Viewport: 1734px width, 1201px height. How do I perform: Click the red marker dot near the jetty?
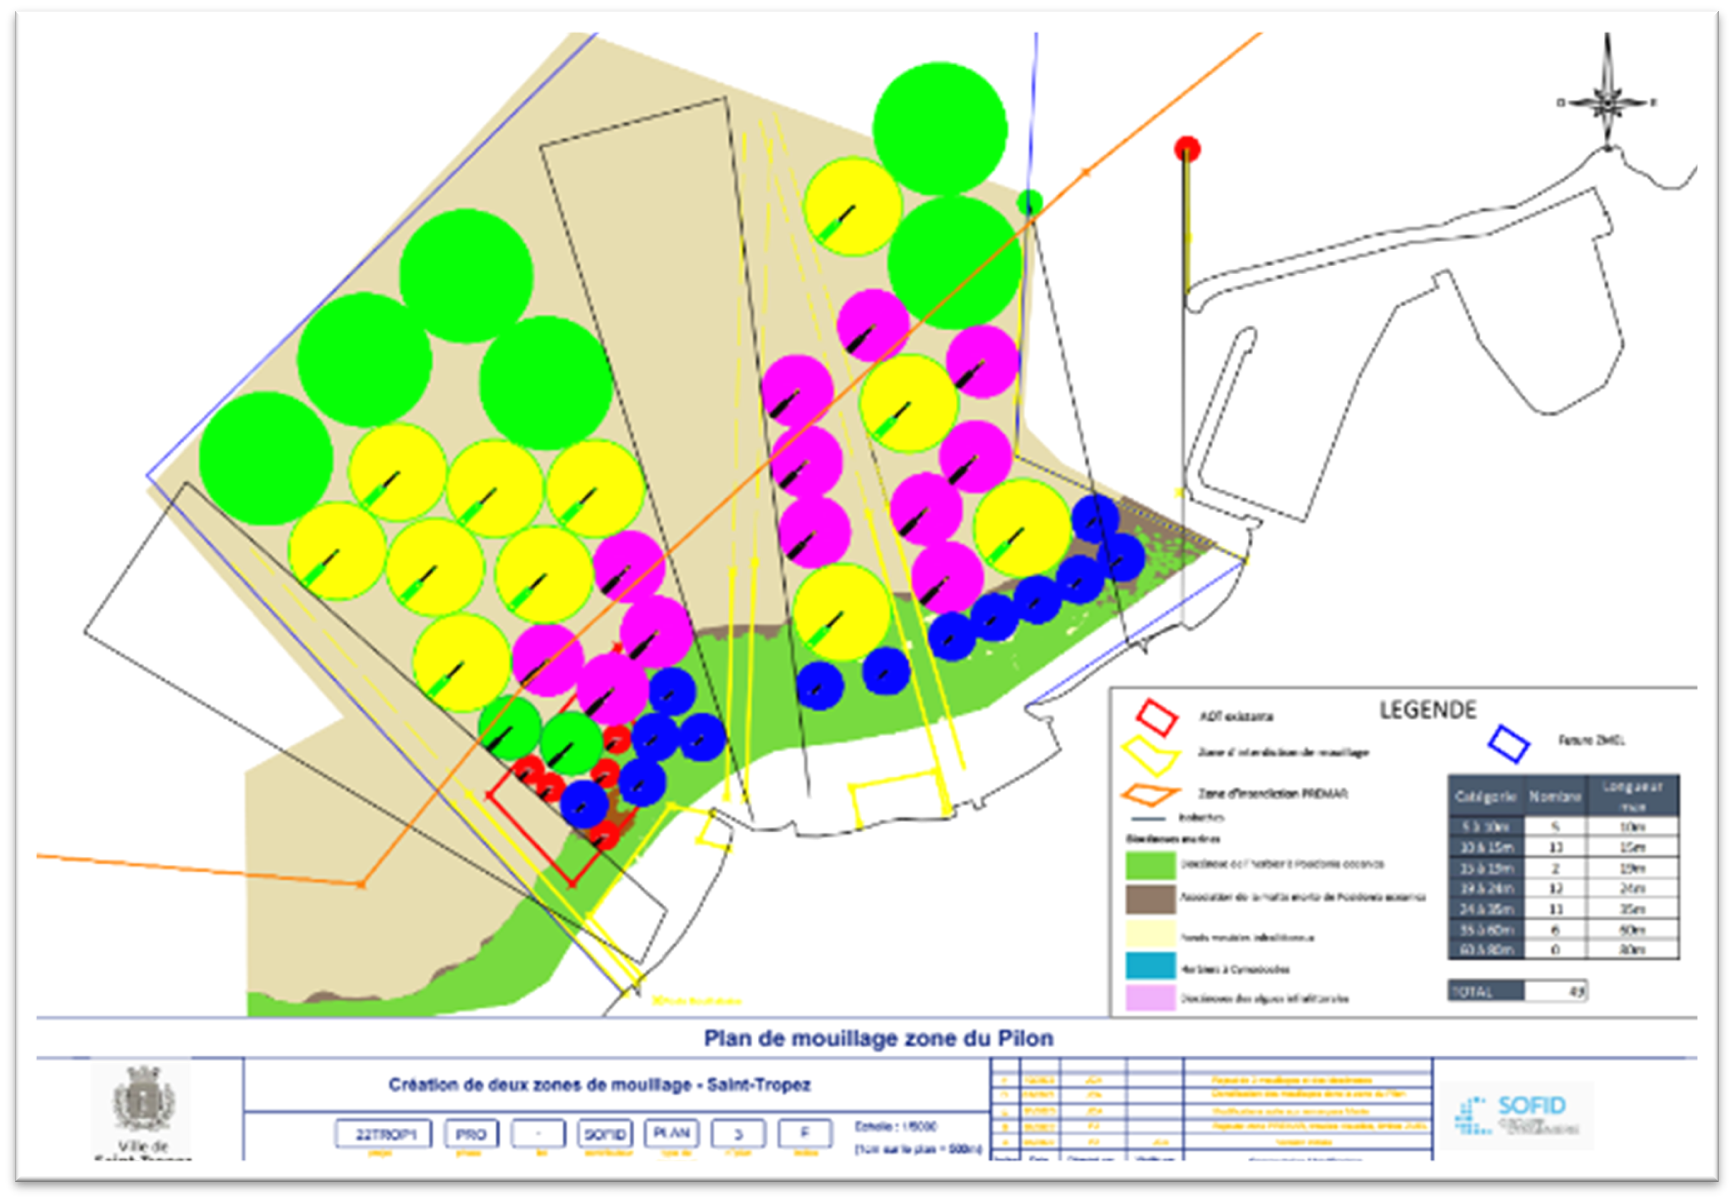[x=1187, y=149]
